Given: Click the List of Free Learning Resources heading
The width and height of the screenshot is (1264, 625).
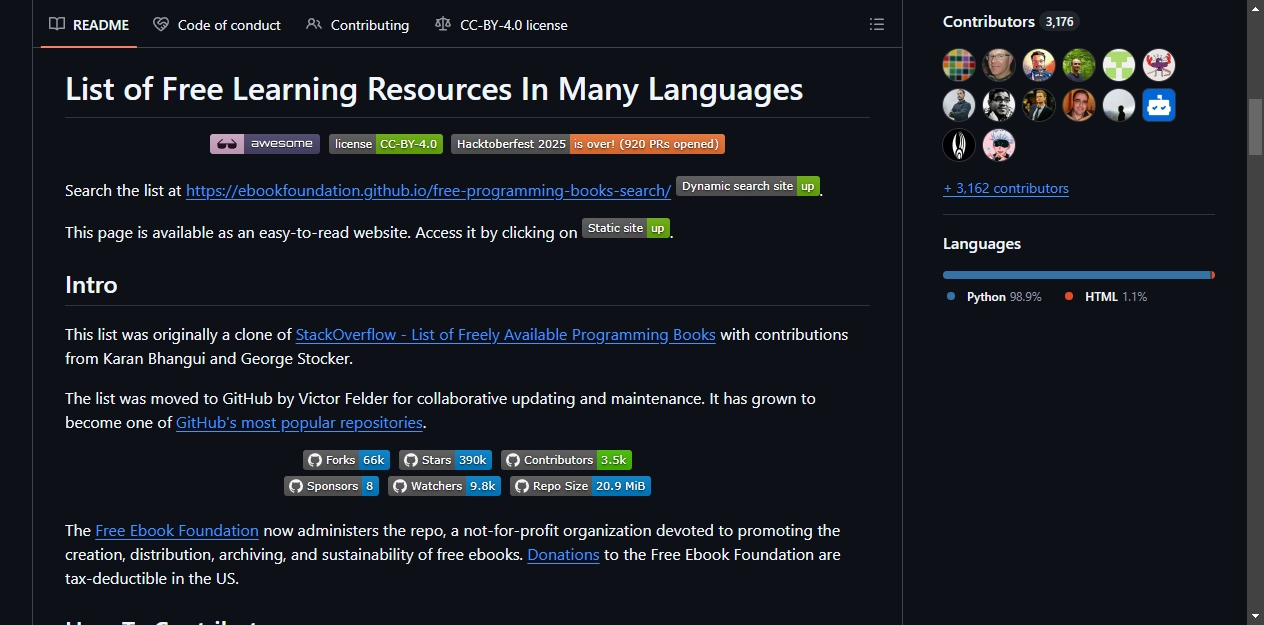Looking at the screenshot, I should pos(434,89).
